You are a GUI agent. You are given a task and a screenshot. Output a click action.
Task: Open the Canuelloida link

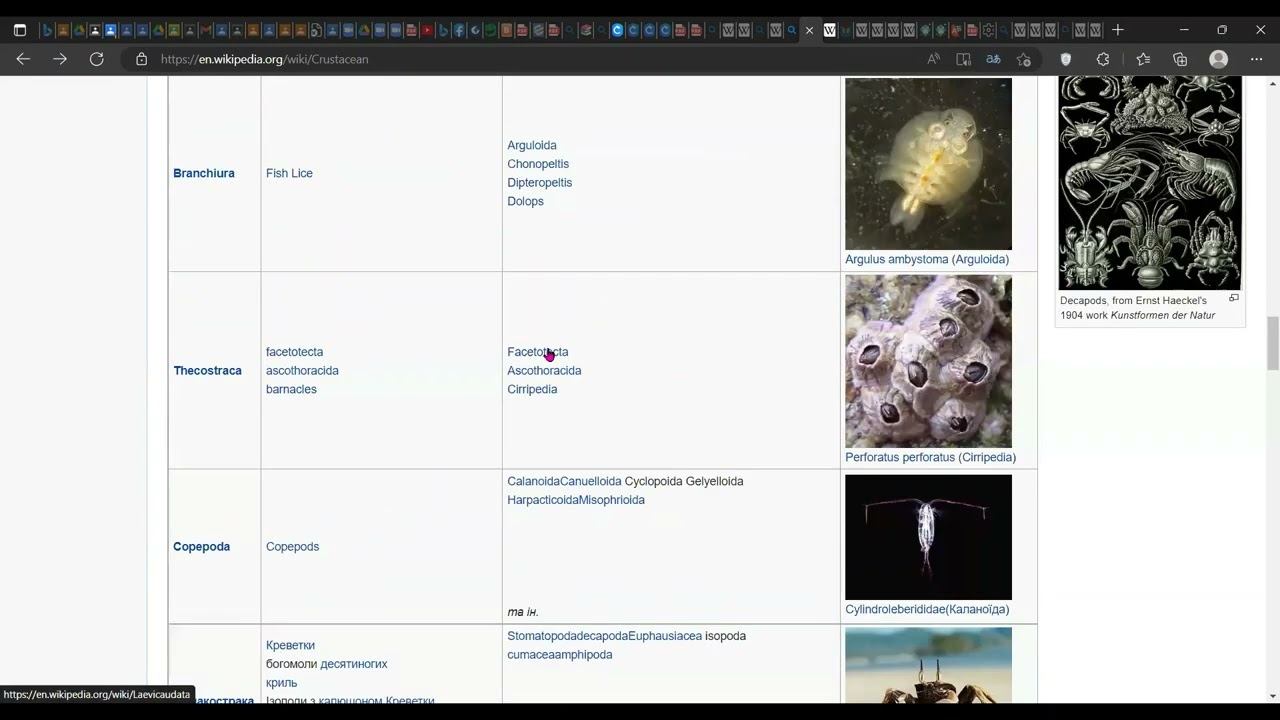point(591,481)
